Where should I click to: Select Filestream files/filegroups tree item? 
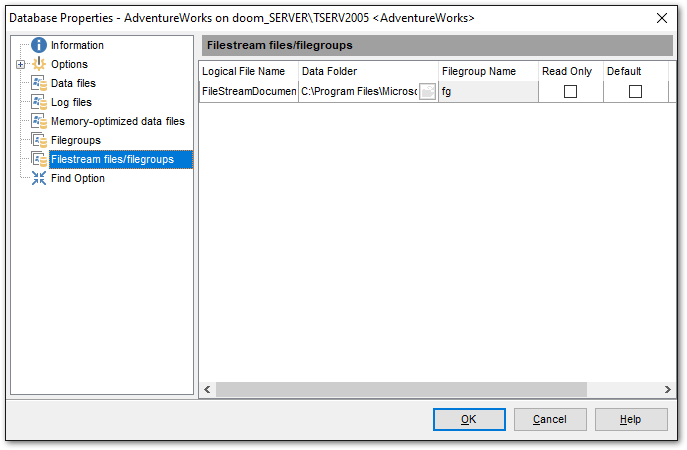tap(112, 159)
